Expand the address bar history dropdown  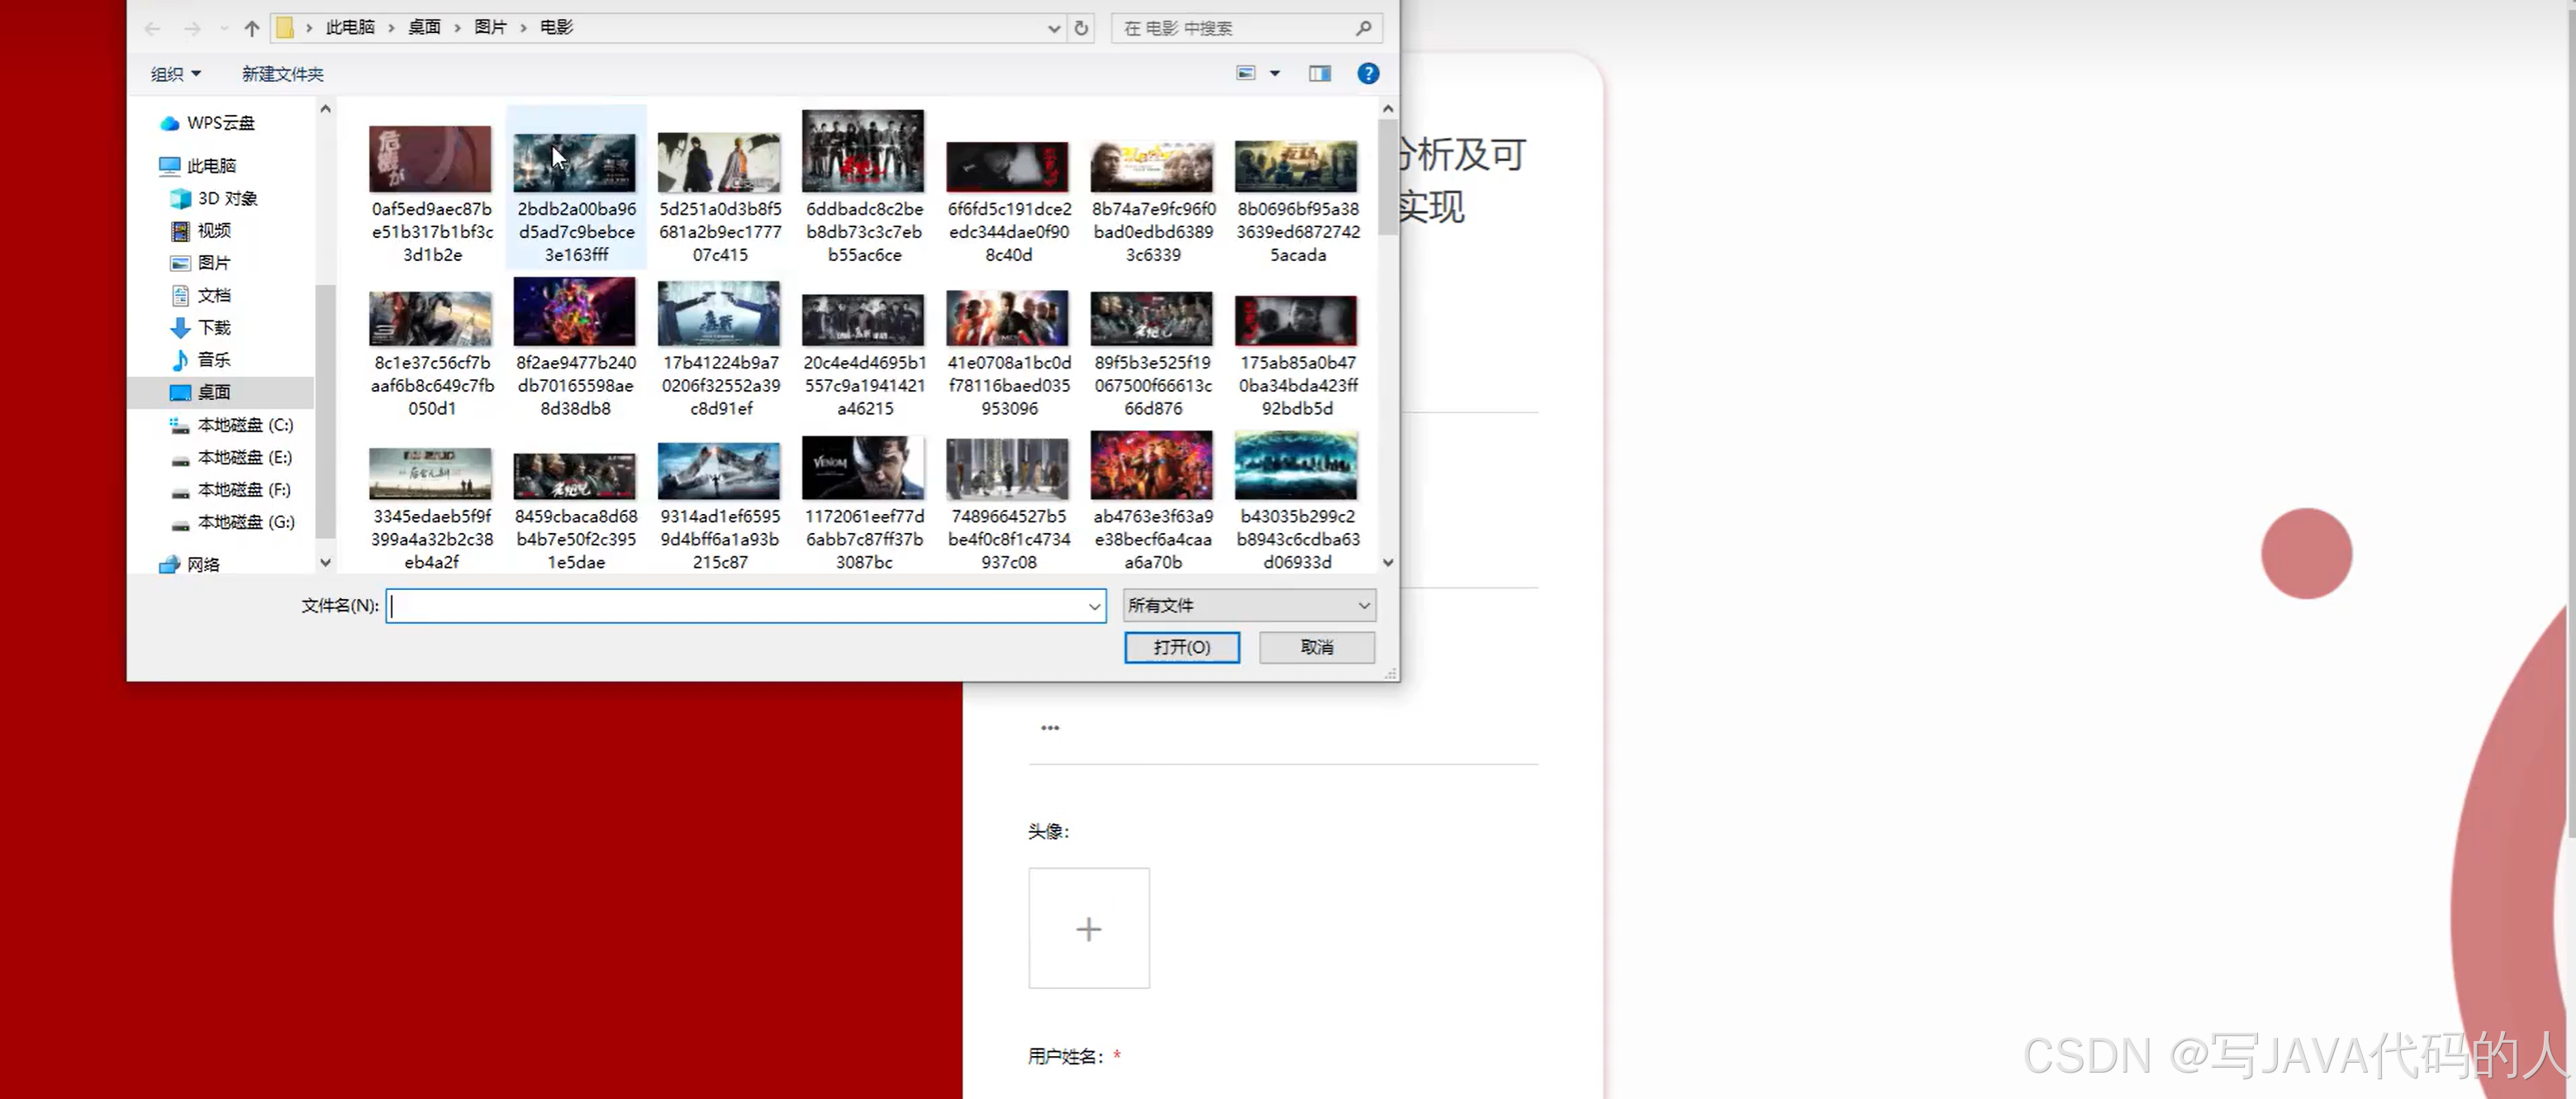point(1053,28)
